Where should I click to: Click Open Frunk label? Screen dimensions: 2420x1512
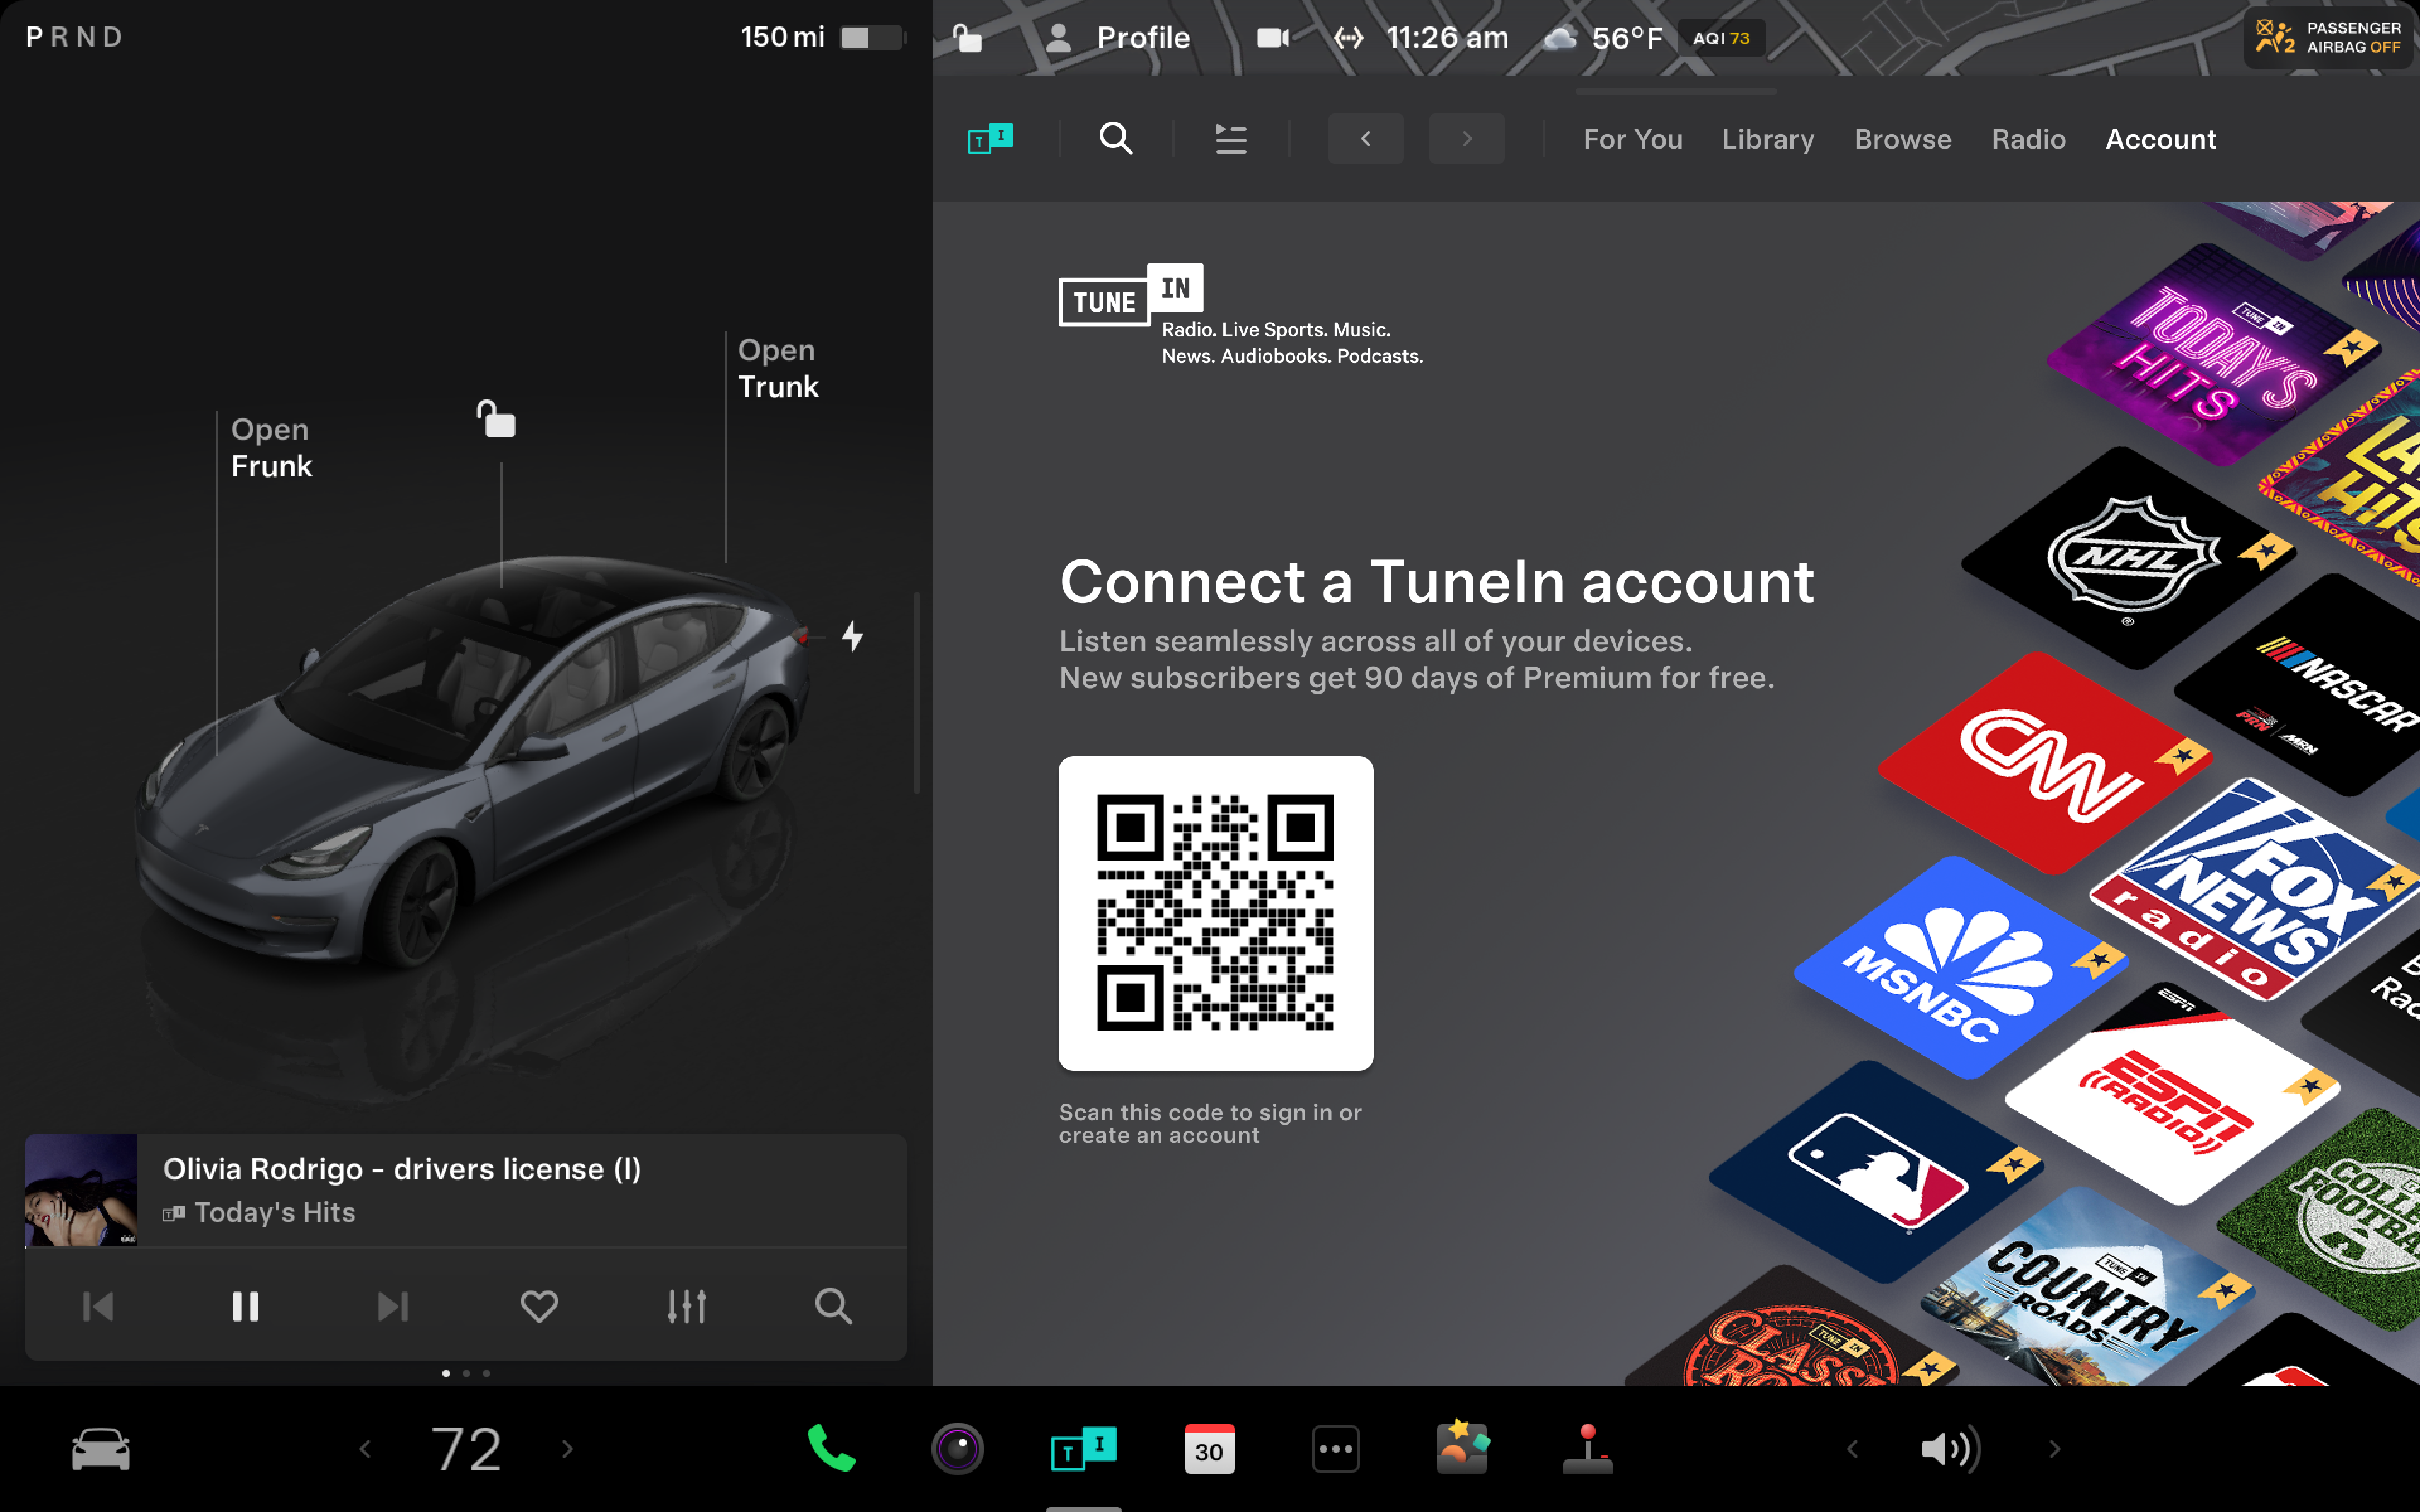tap(271, 447)
